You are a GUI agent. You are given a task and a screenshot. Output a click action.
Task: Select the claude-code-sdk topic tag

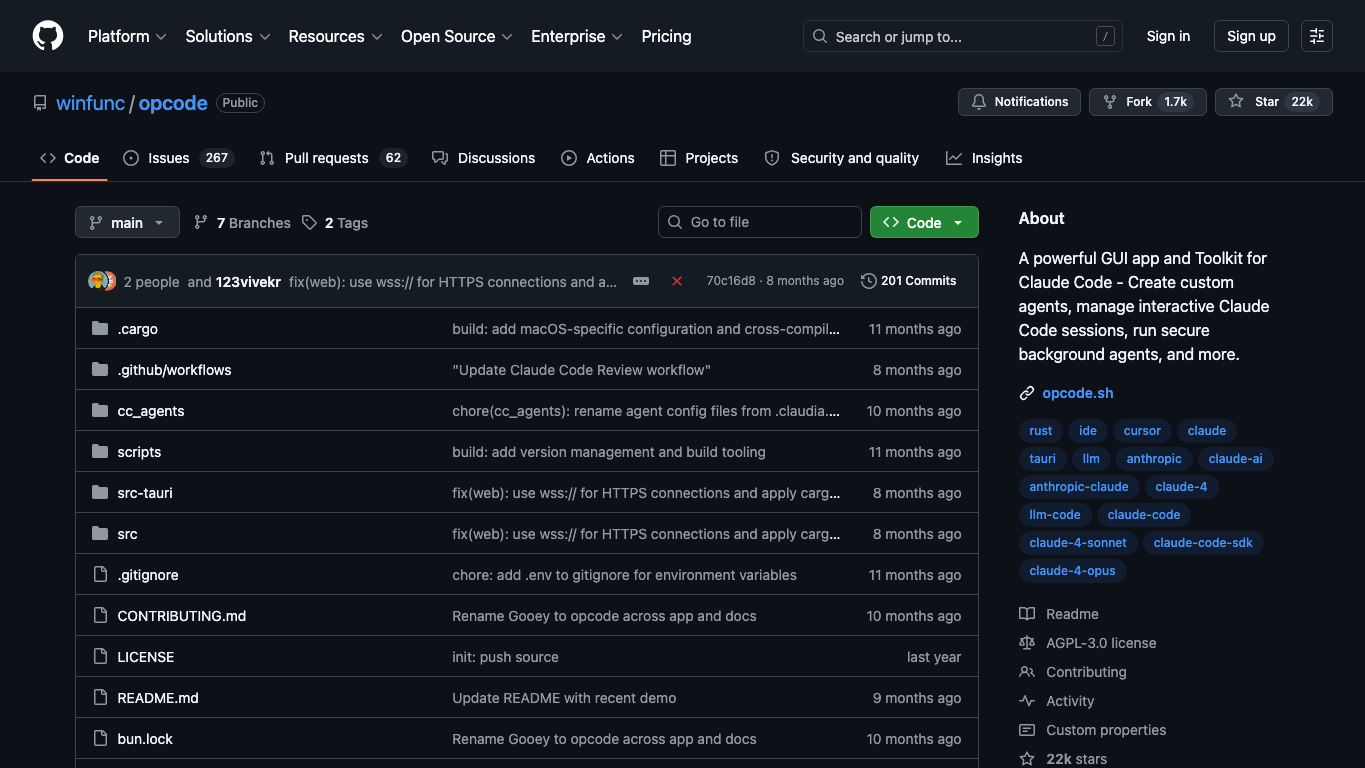pos(1203,543)
